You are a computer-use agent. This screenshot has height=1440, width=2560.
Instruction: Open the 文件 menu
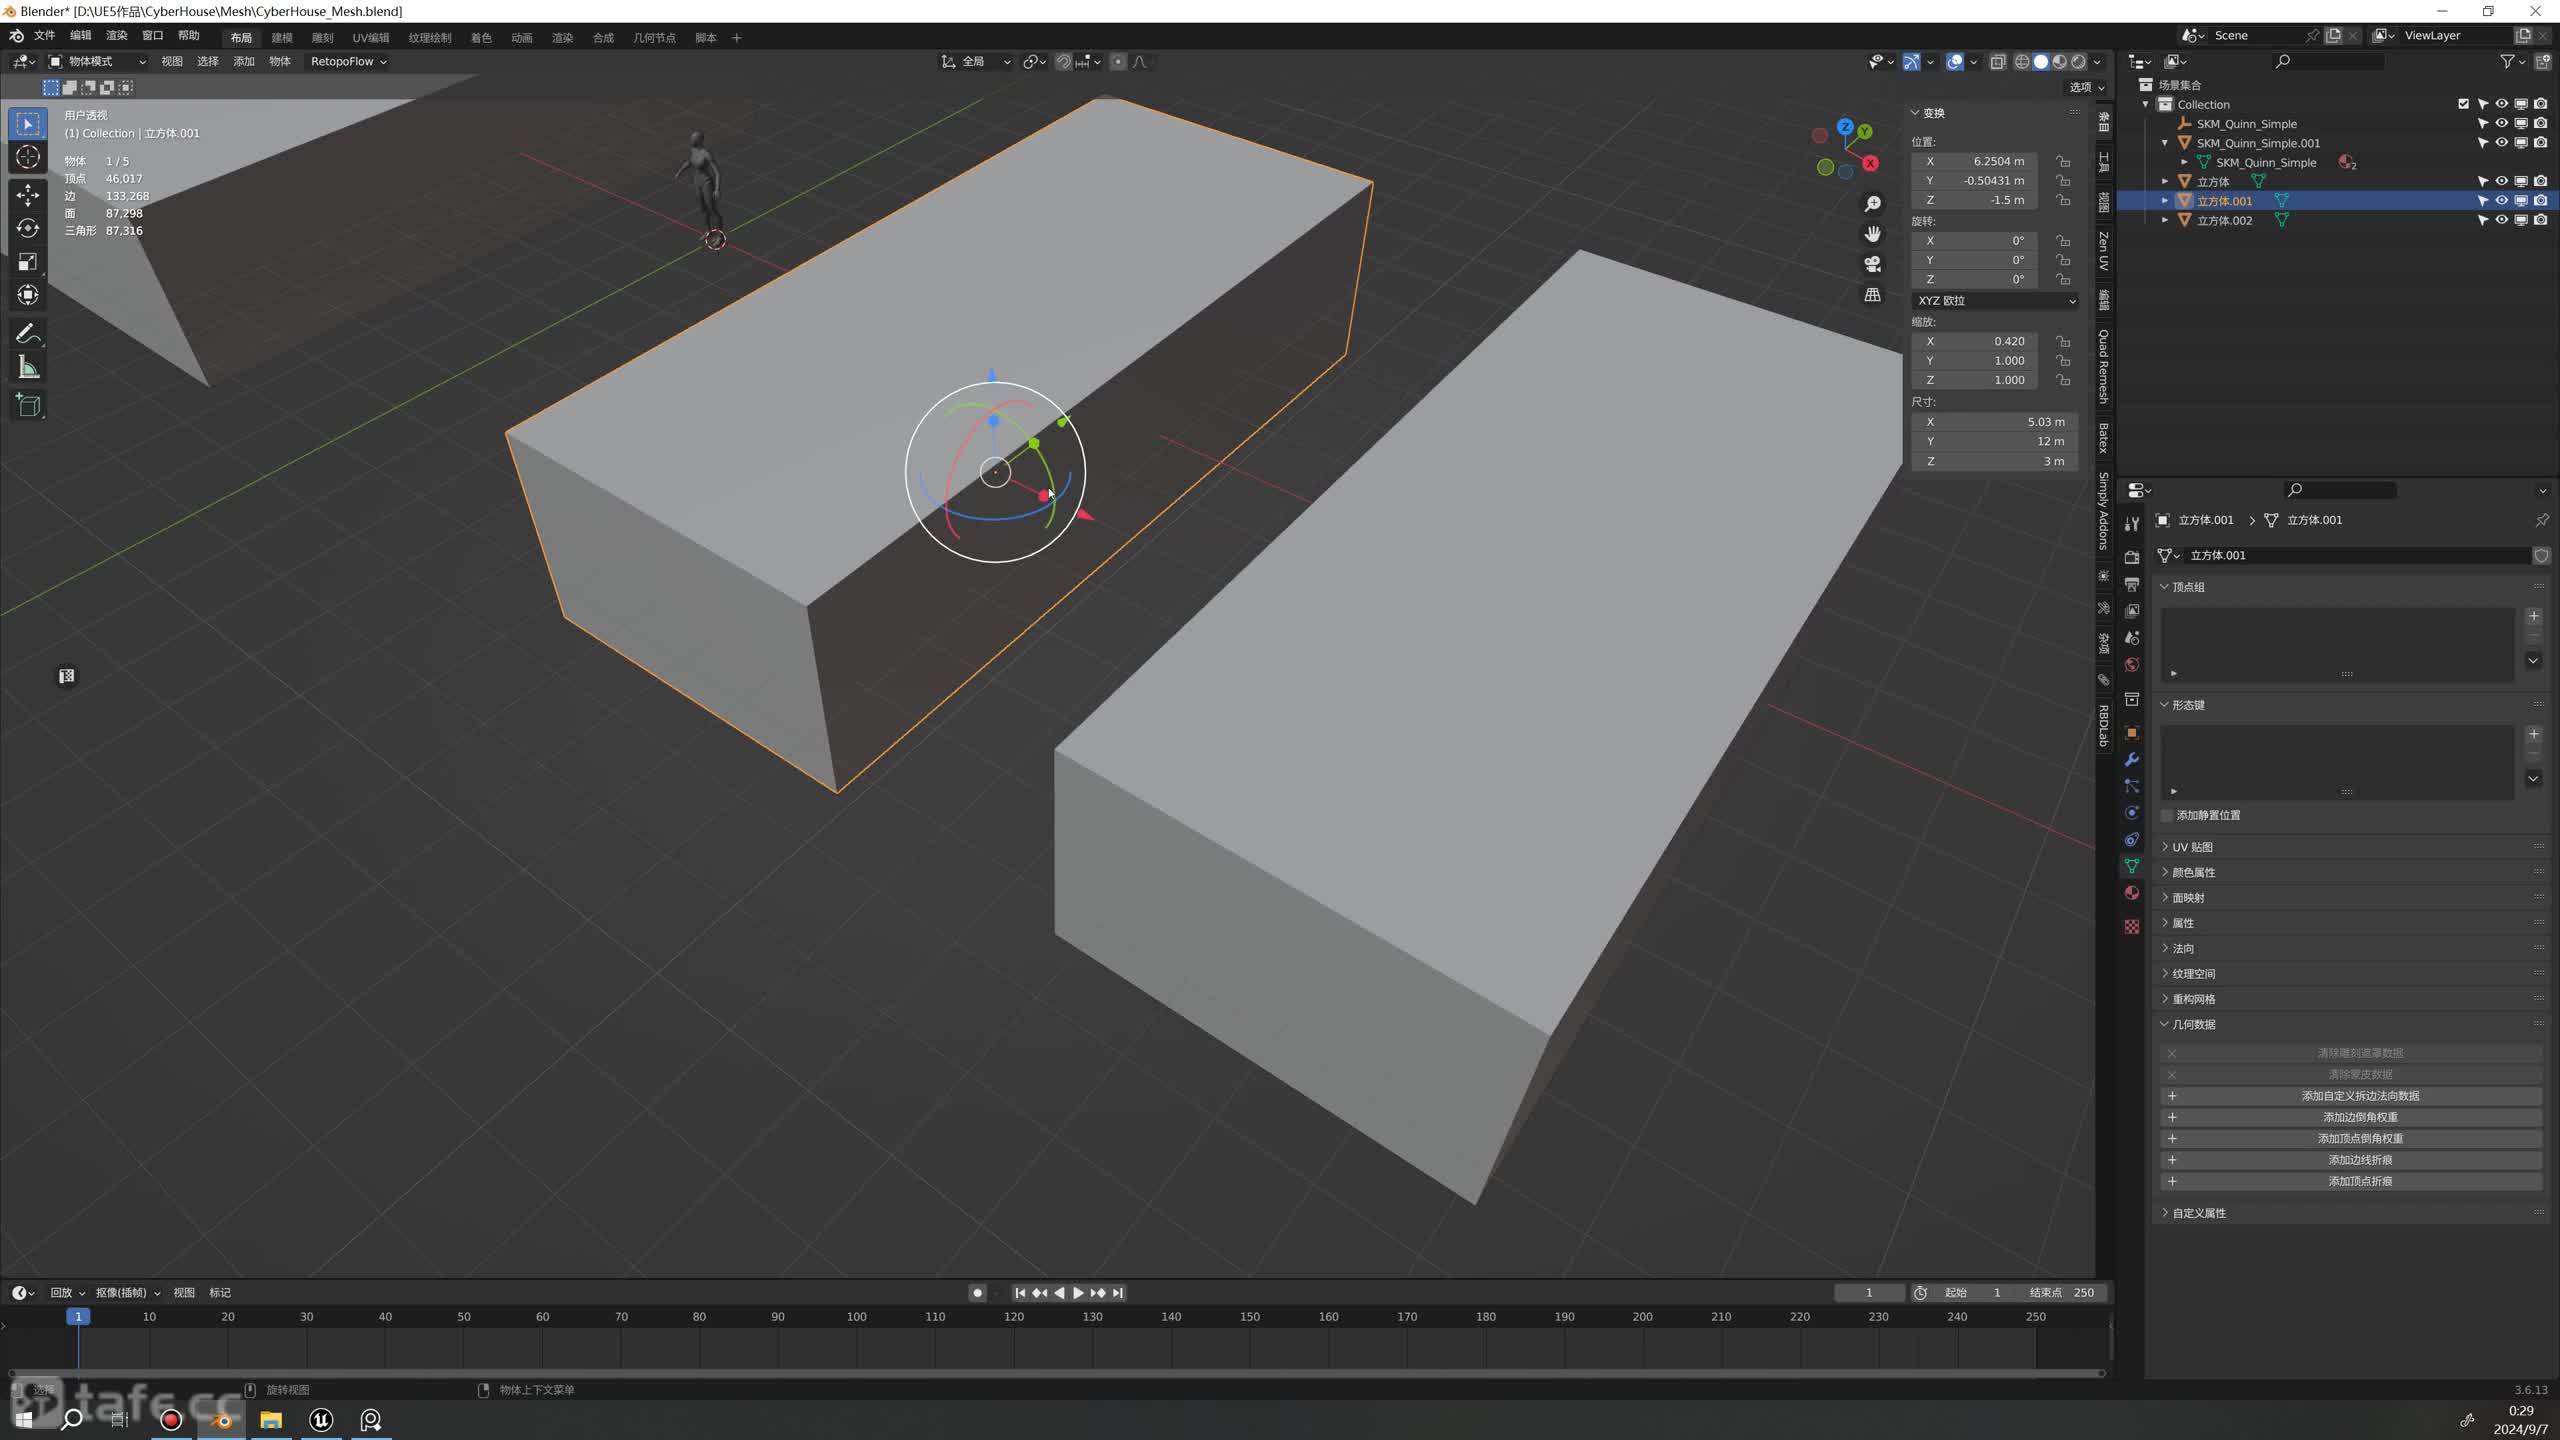click(45, 36)
